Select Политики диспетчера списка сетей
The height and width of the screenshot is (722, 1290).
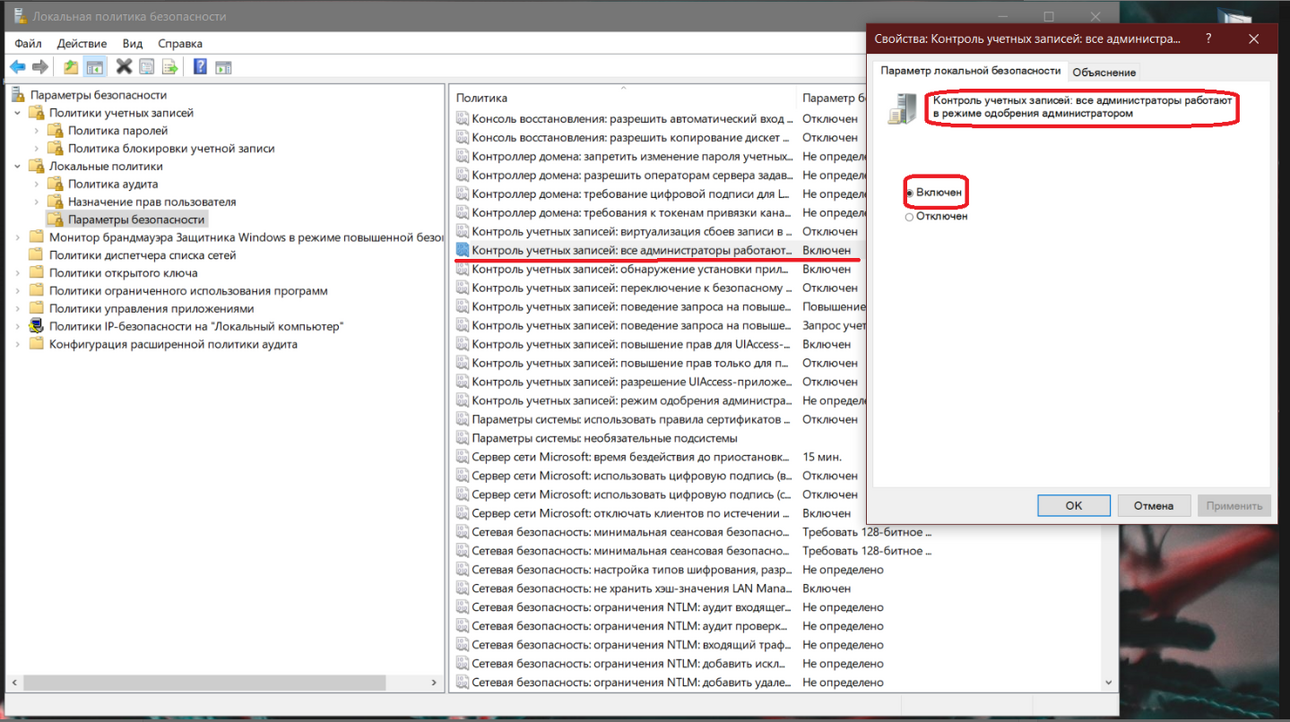coord(143,255)
